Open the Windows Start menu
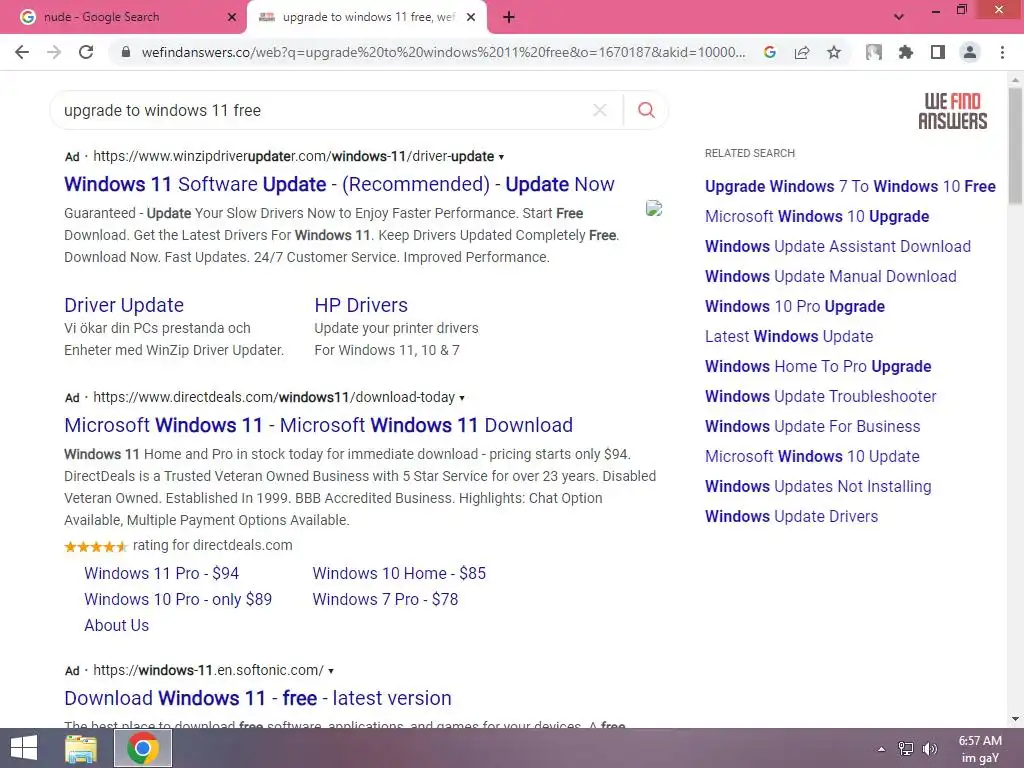1024x768 pixels. pyautogui.click(x=24, y=748)
